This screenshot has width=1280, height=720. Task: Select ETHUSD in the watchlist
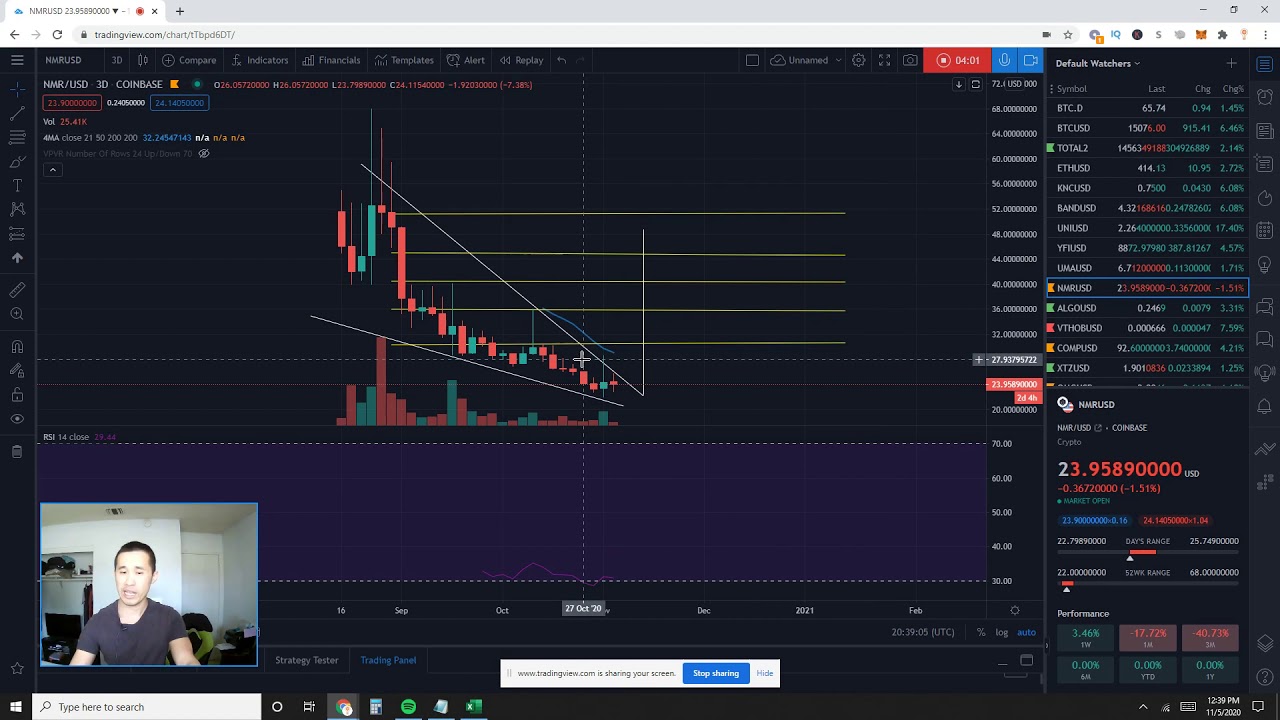[1146, 168]
